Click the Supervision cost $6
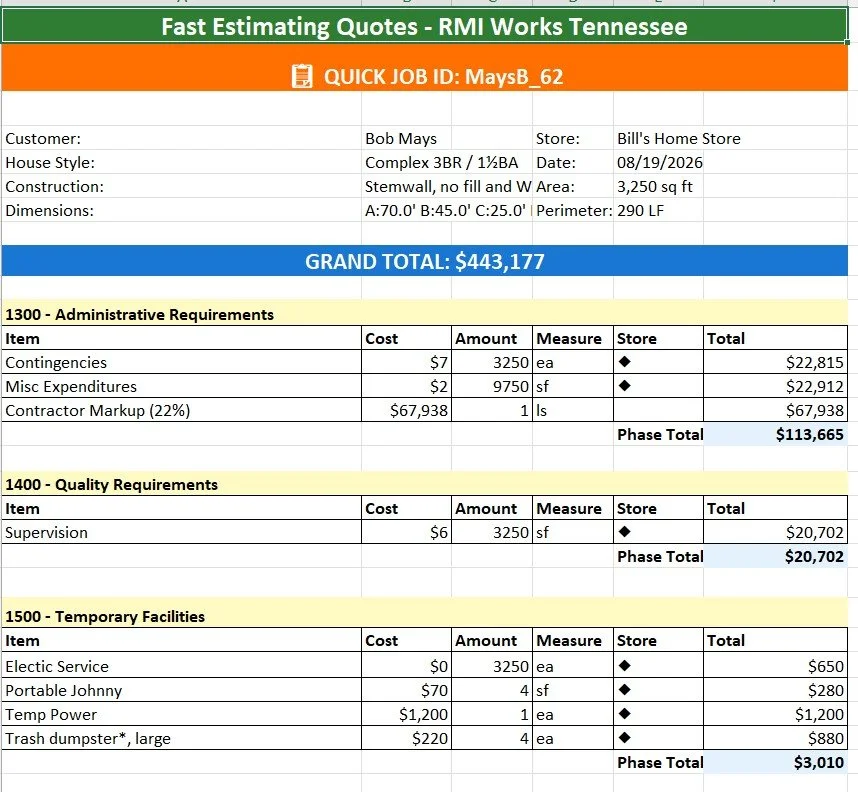This screenshot has width=858, height=792. point(407,533)
